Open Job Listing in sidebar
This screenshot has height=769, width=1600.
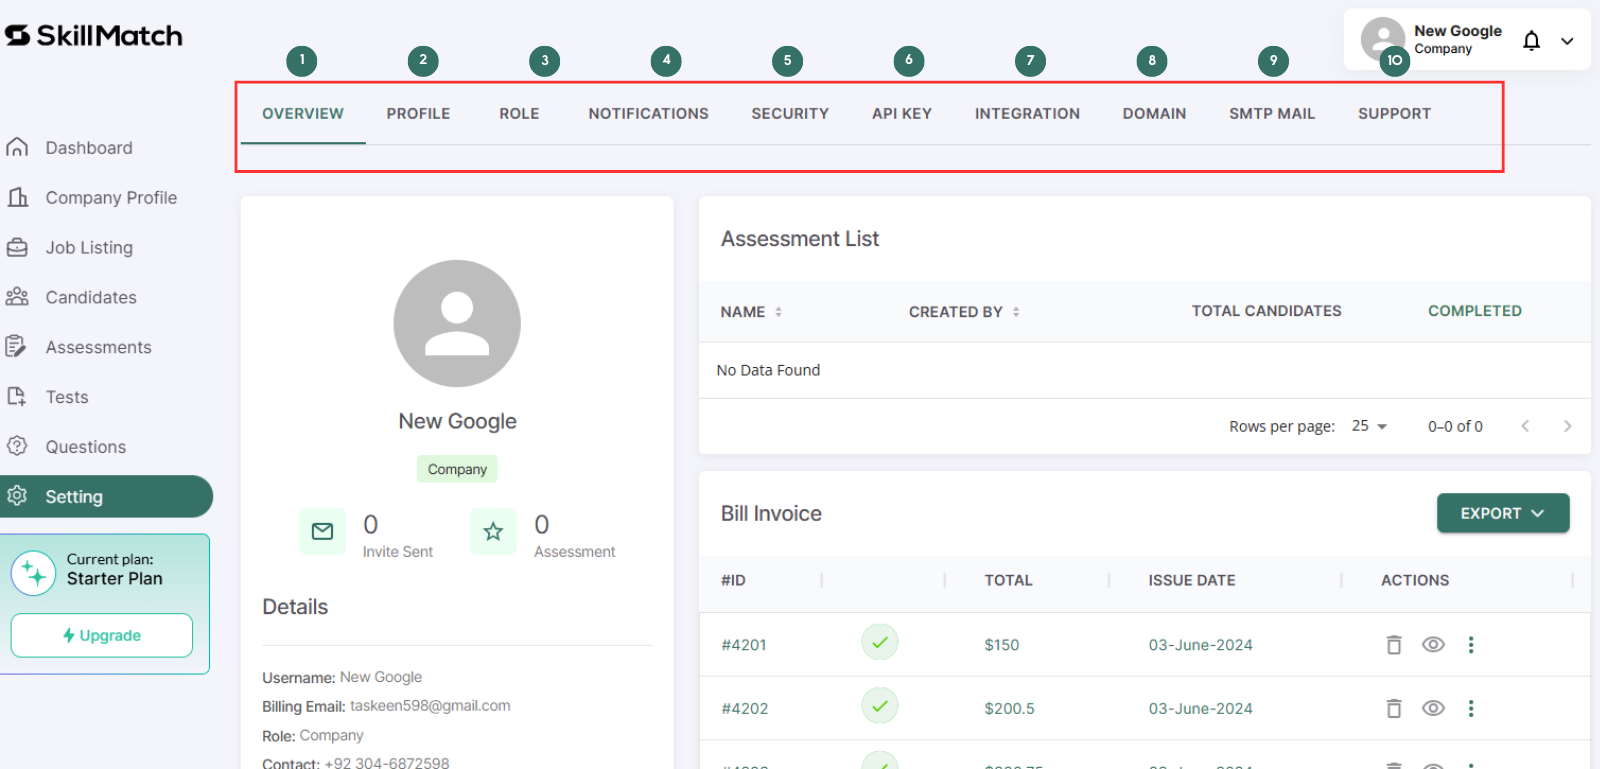(89, 248)
